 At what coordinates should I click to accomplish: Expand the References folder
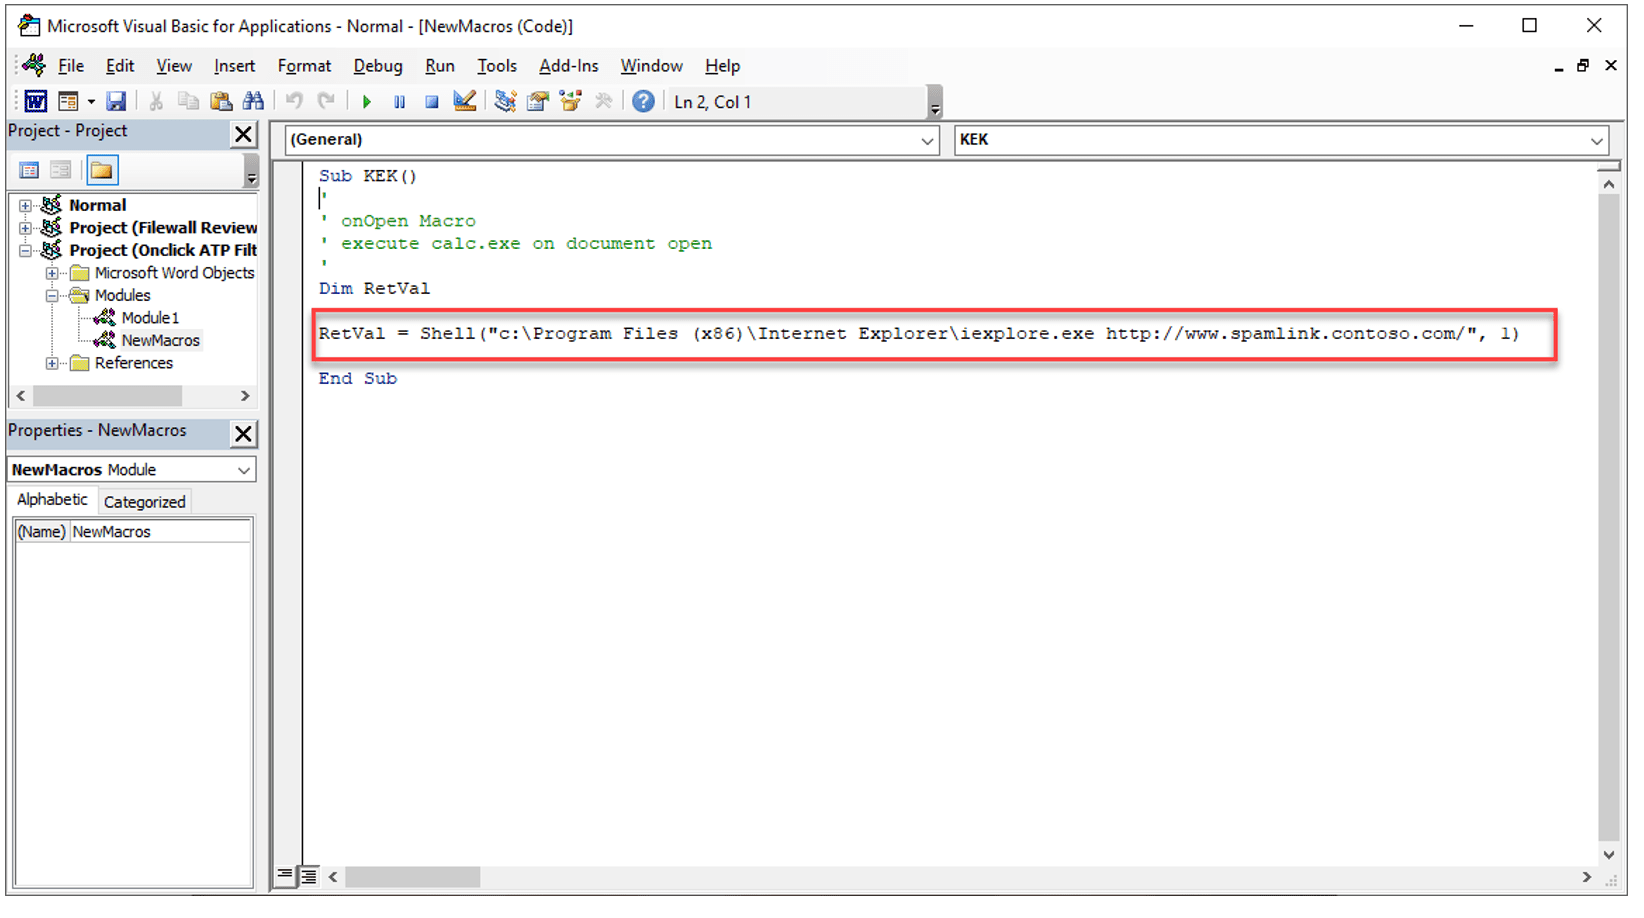click(x=51, y=363)
